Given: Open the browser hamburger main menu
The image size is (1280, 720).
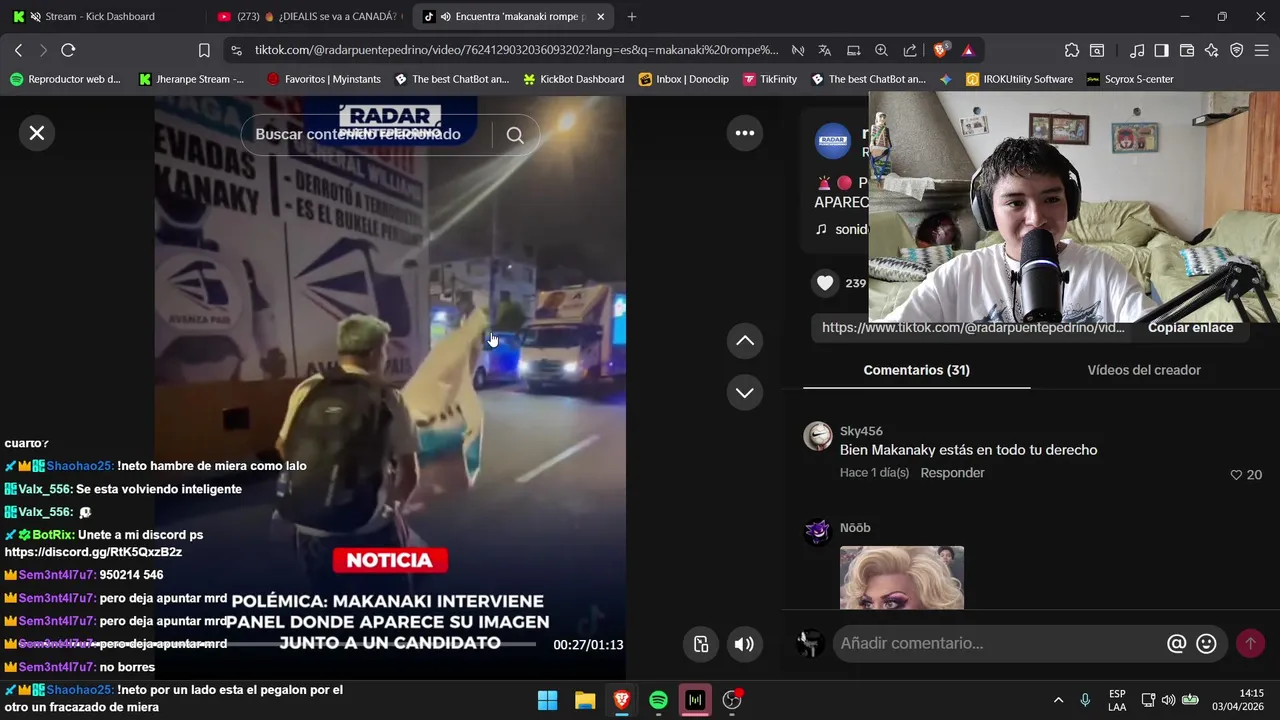Looking at the screenshot, I should tap(1261, 50).
